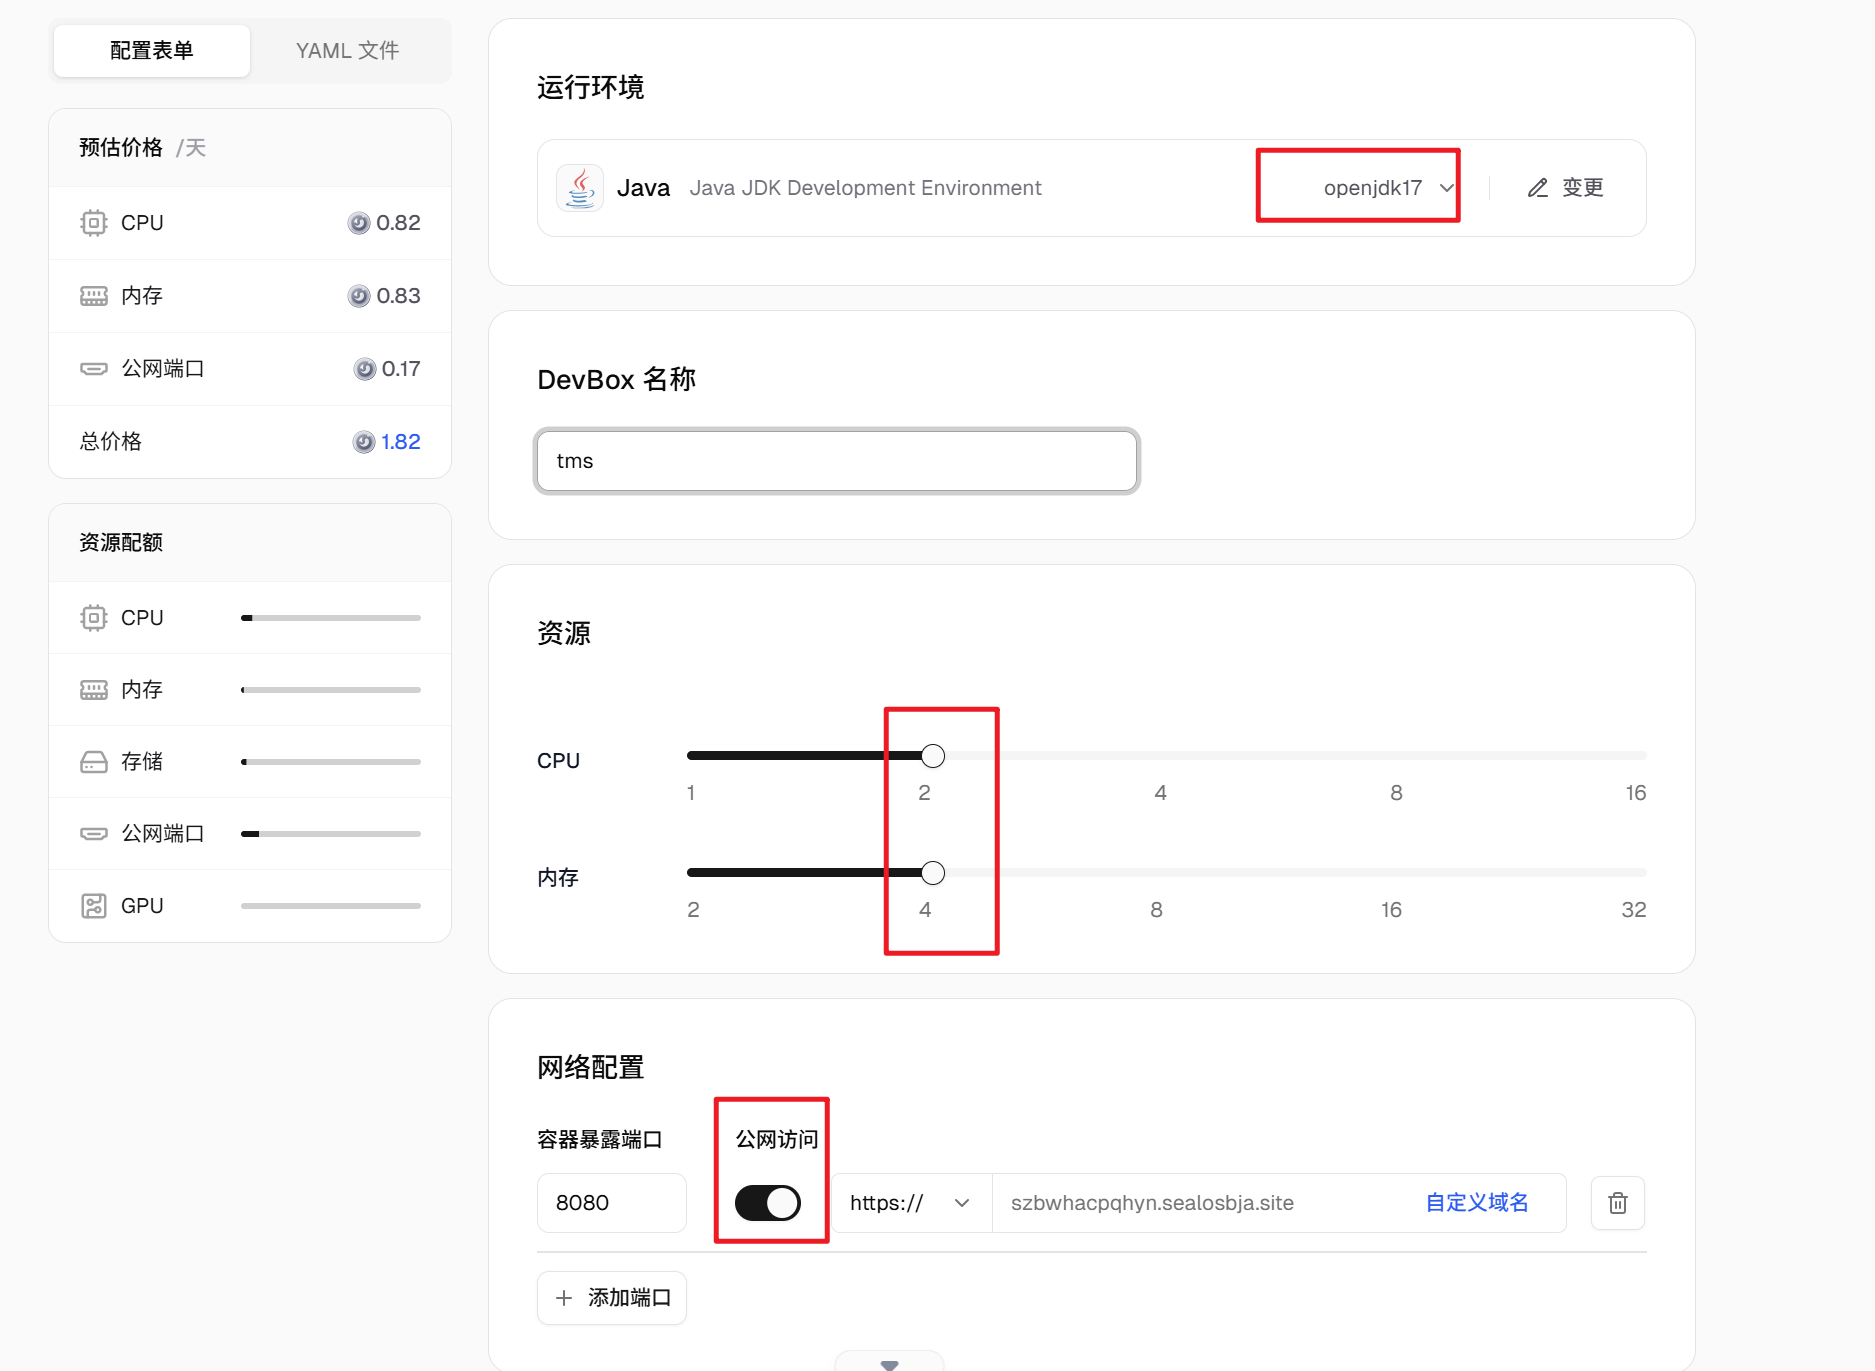Click the public port icon in price estimate
Image resolution: width=1875 pixels, height=1371 pixels.
pos(94,369)
